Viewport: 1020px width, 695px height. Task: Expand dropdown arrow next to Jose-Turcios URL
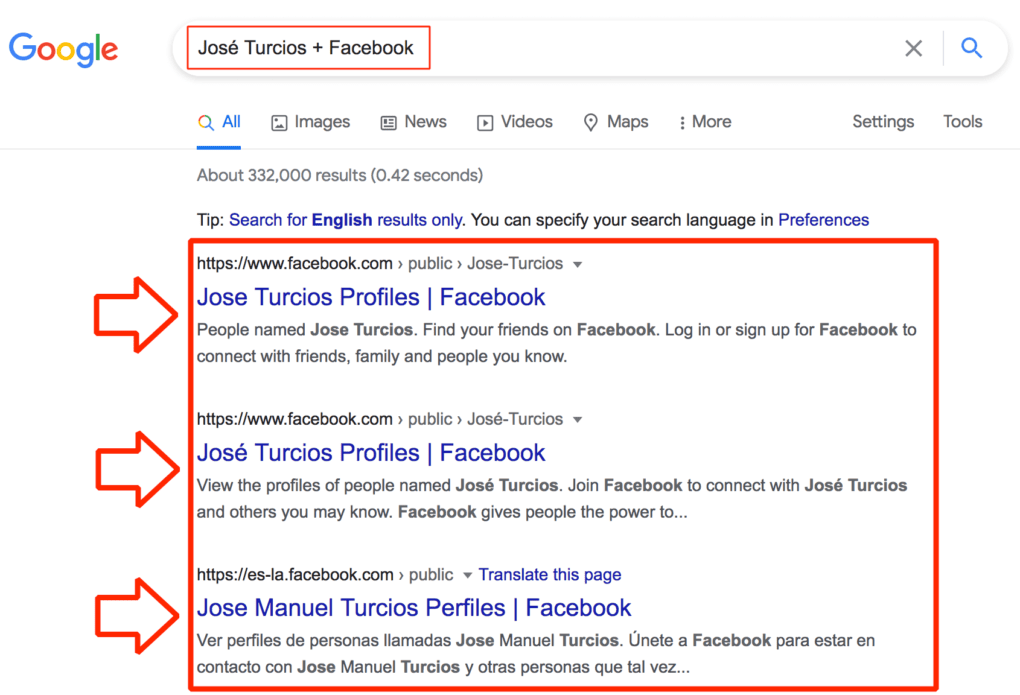[x=577, y=264]
